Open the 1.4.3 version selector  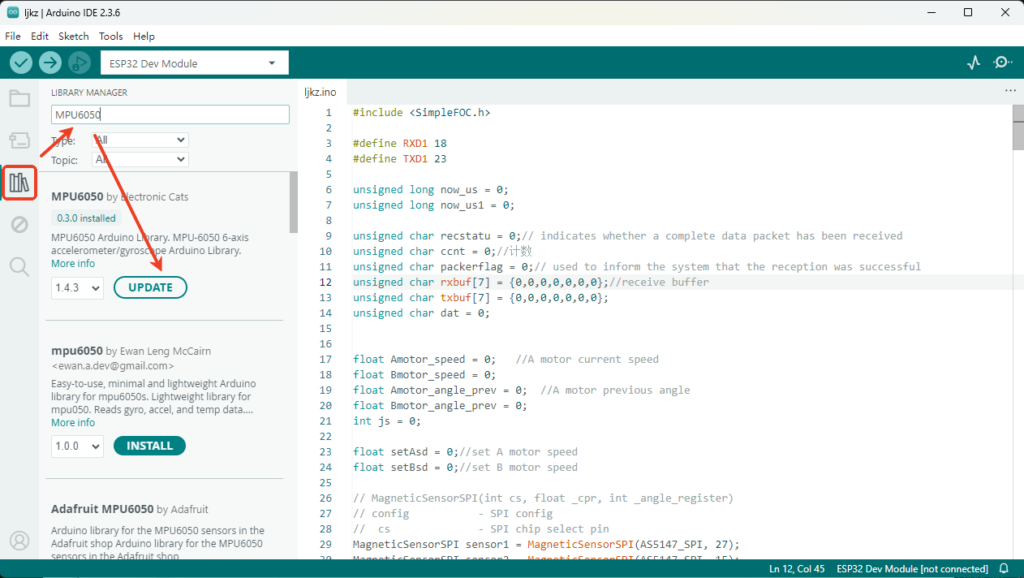click(77, 288)
